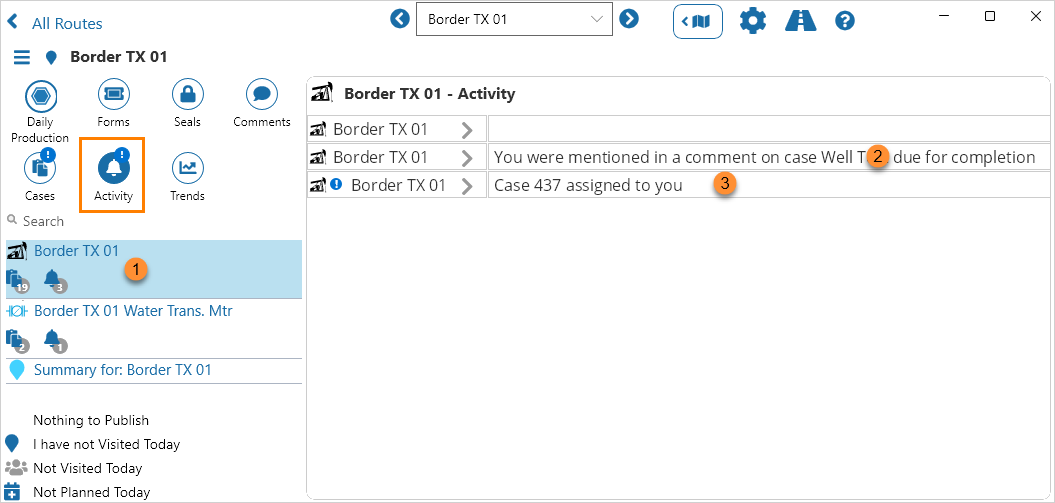Image resolution: width=1055 pixels, height=503 pixels.
Task: Open the Cases icon
Action: (41, 168)
